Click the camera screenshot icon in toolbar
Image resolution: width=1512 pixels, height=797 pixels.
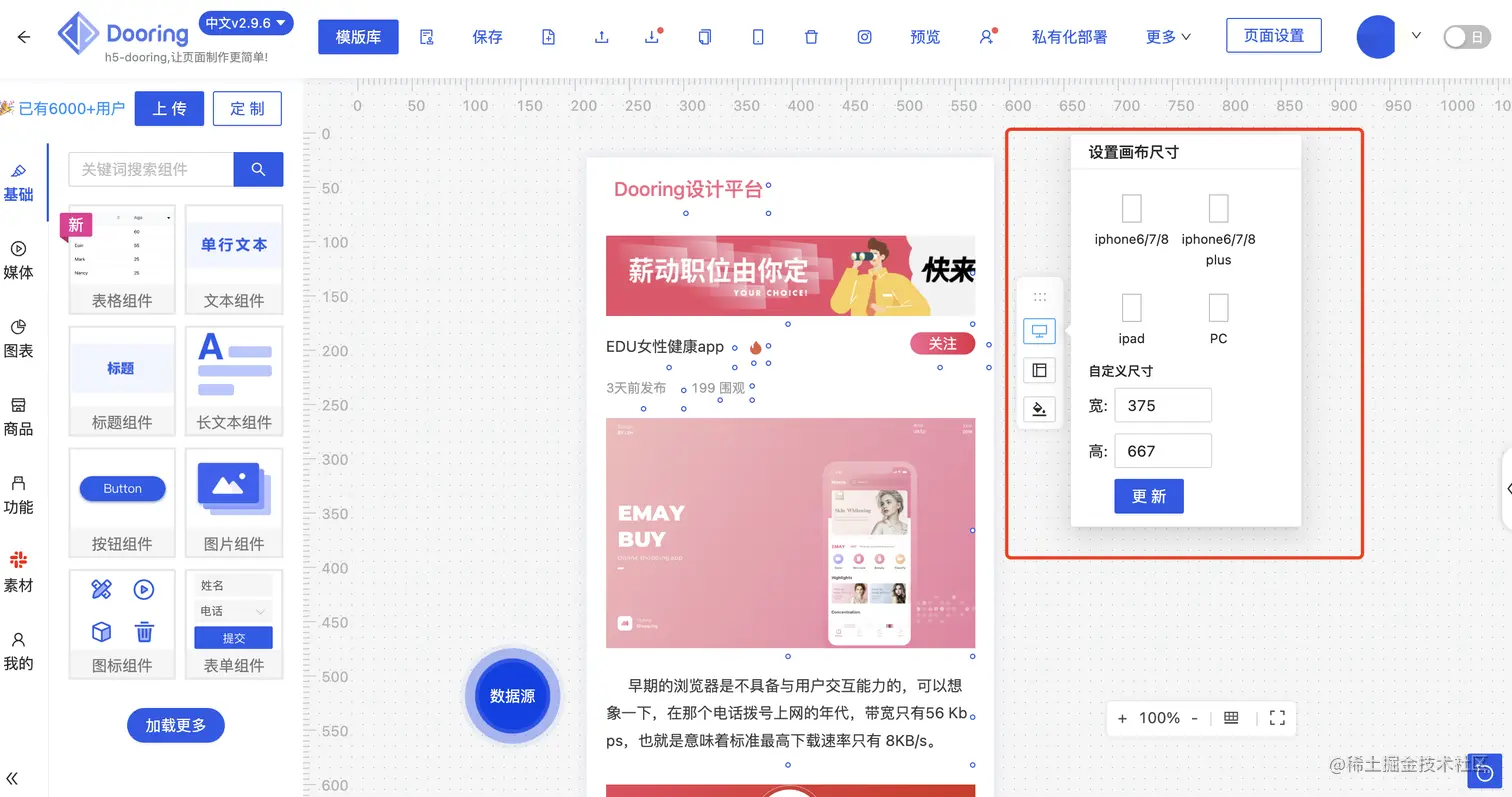tap(865, 37)
